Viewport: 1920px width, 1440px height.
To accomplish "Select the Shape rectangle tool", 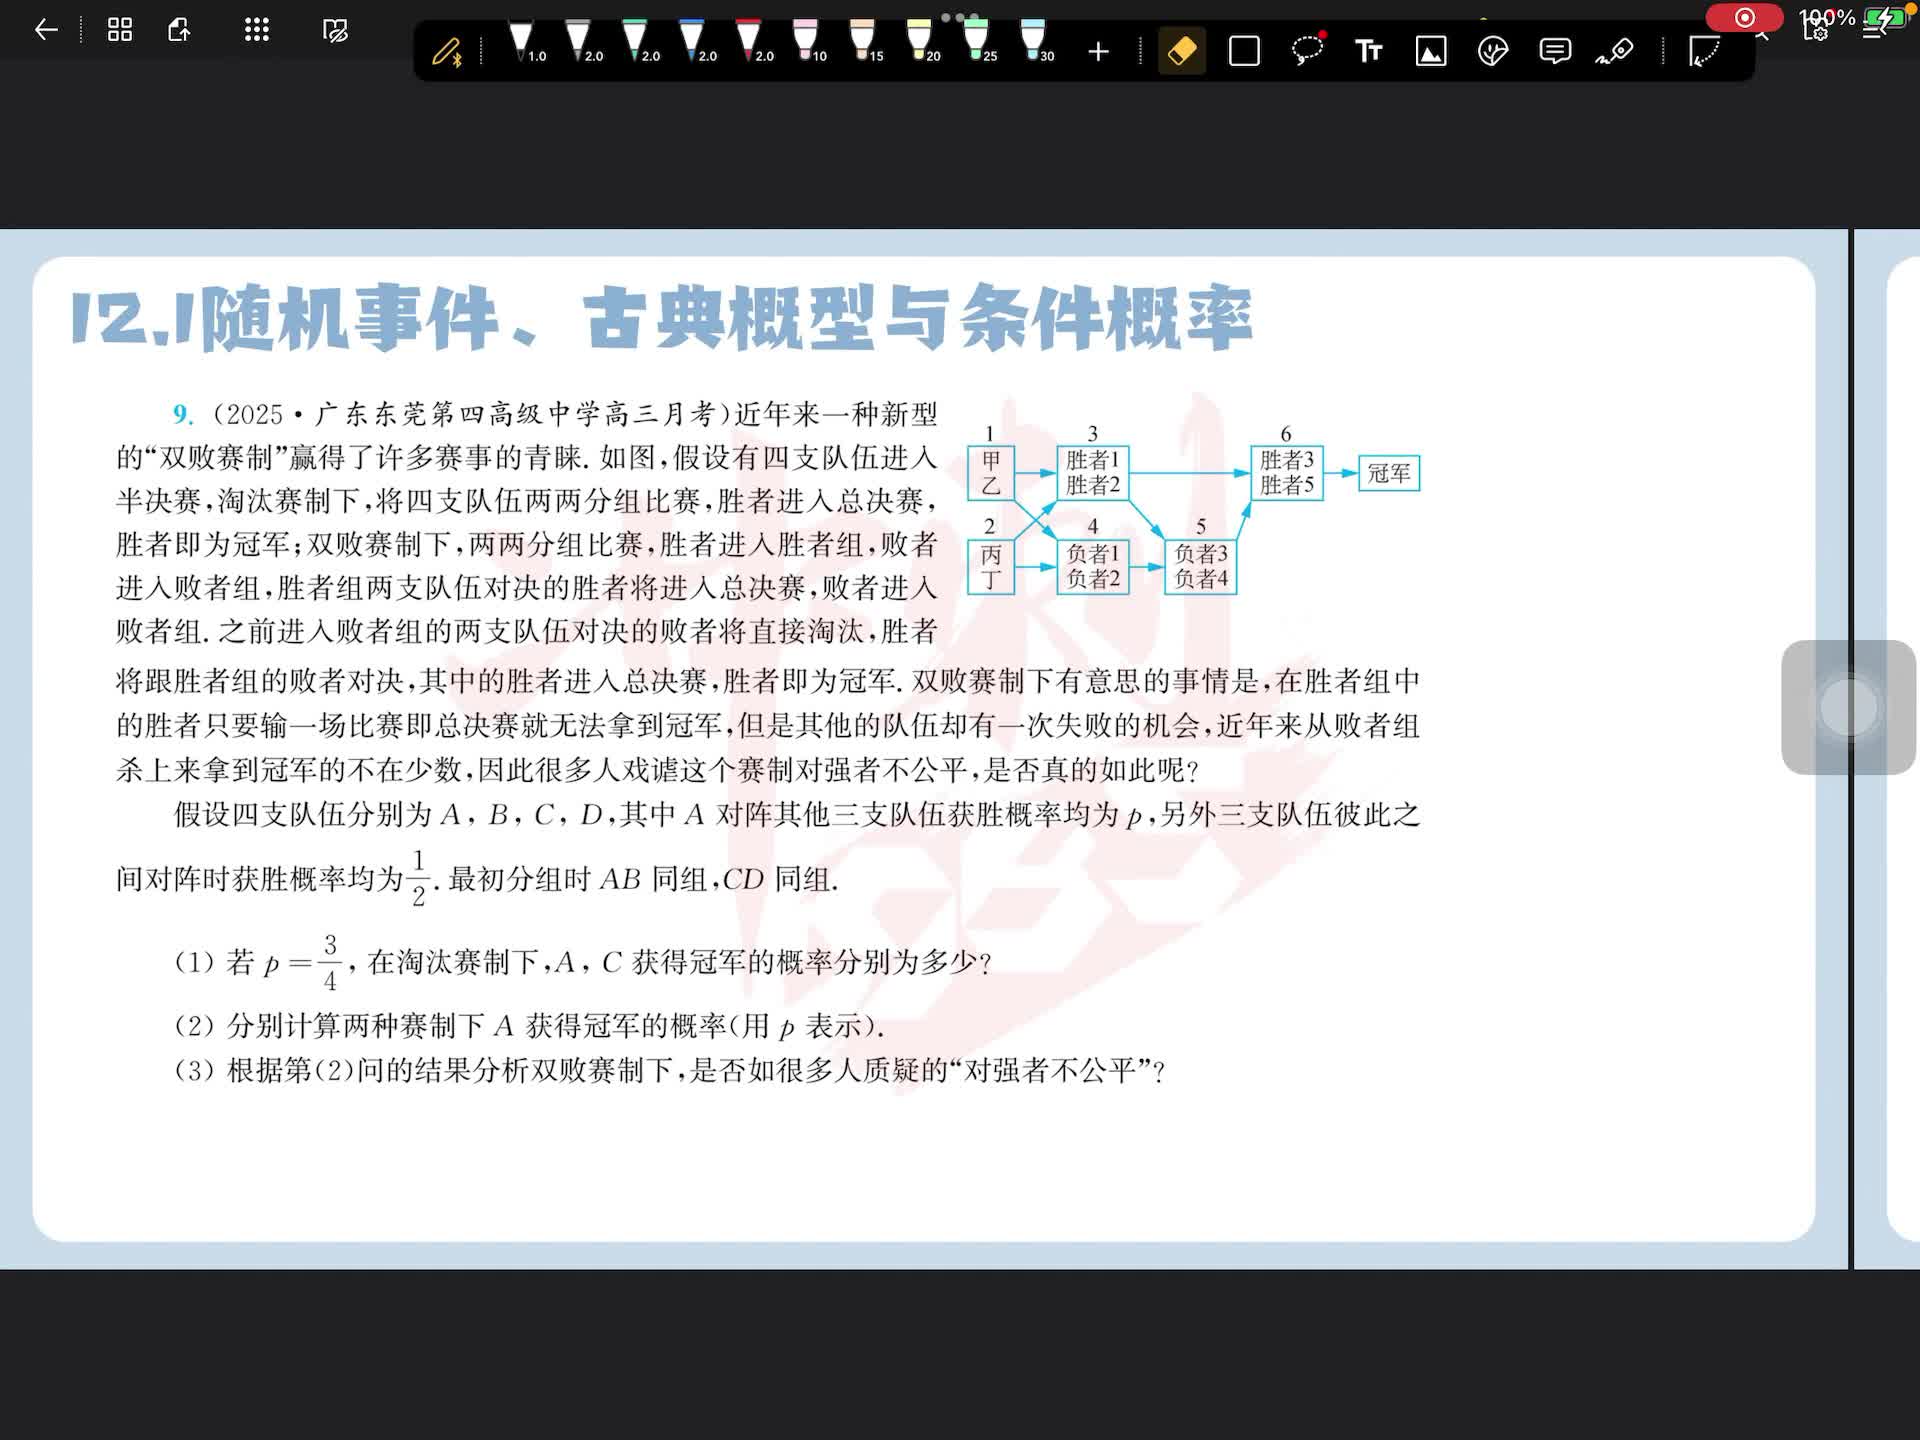I will pos(1244,51).
